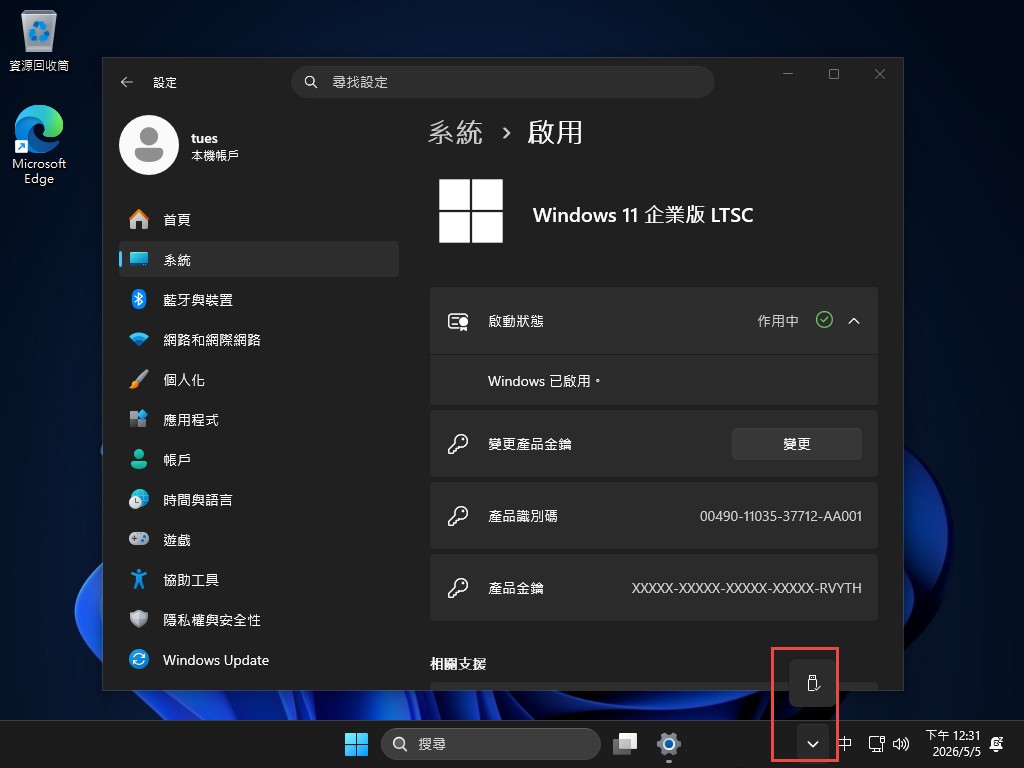The height and width of the screenshot is (768, 1024).
Task: Open the tues account avatar
Action: (149, 145)
